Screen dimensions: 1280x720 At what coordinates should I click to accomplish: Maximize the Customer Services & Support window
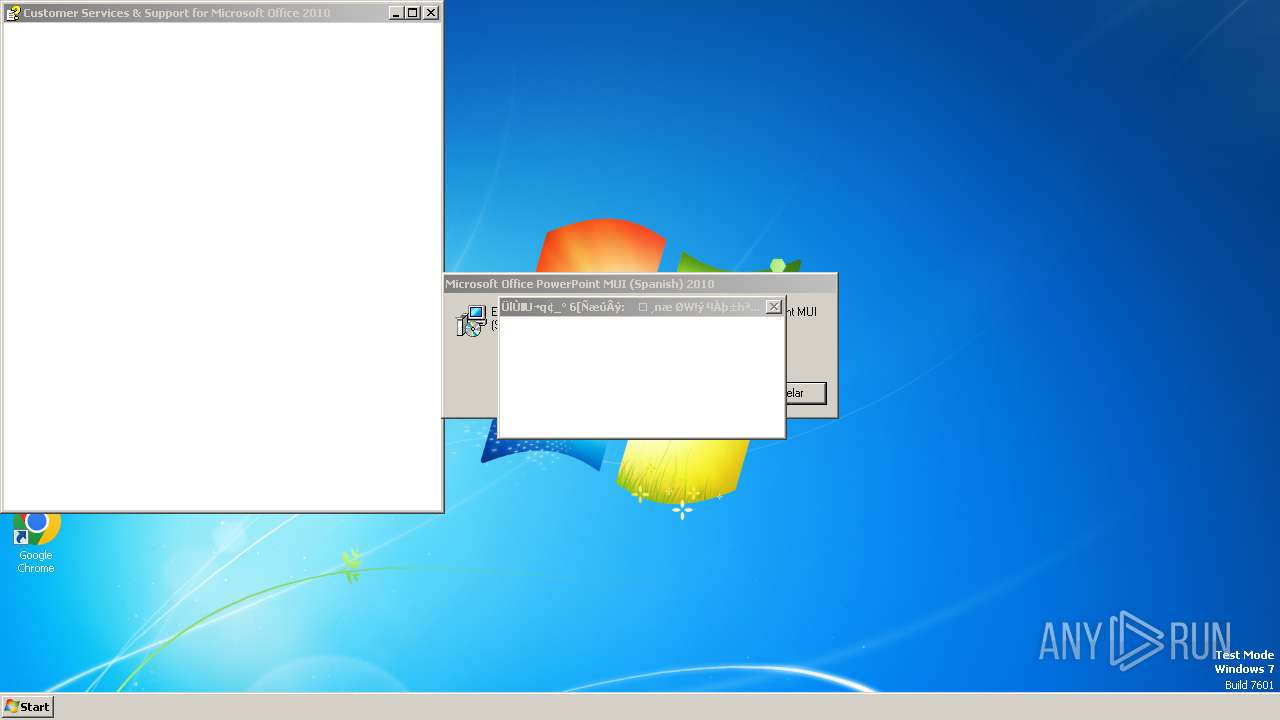[412, 13]
